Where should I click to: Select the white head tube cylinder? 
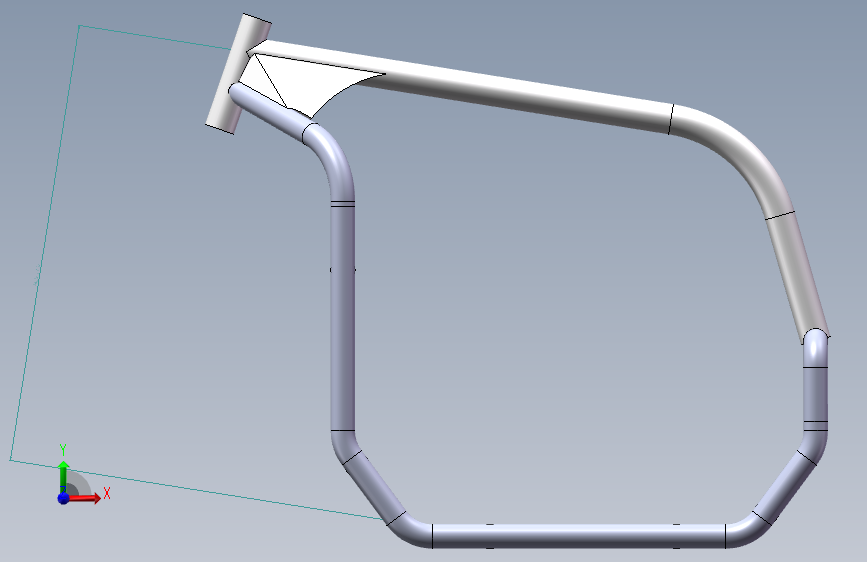click(238, 73)
